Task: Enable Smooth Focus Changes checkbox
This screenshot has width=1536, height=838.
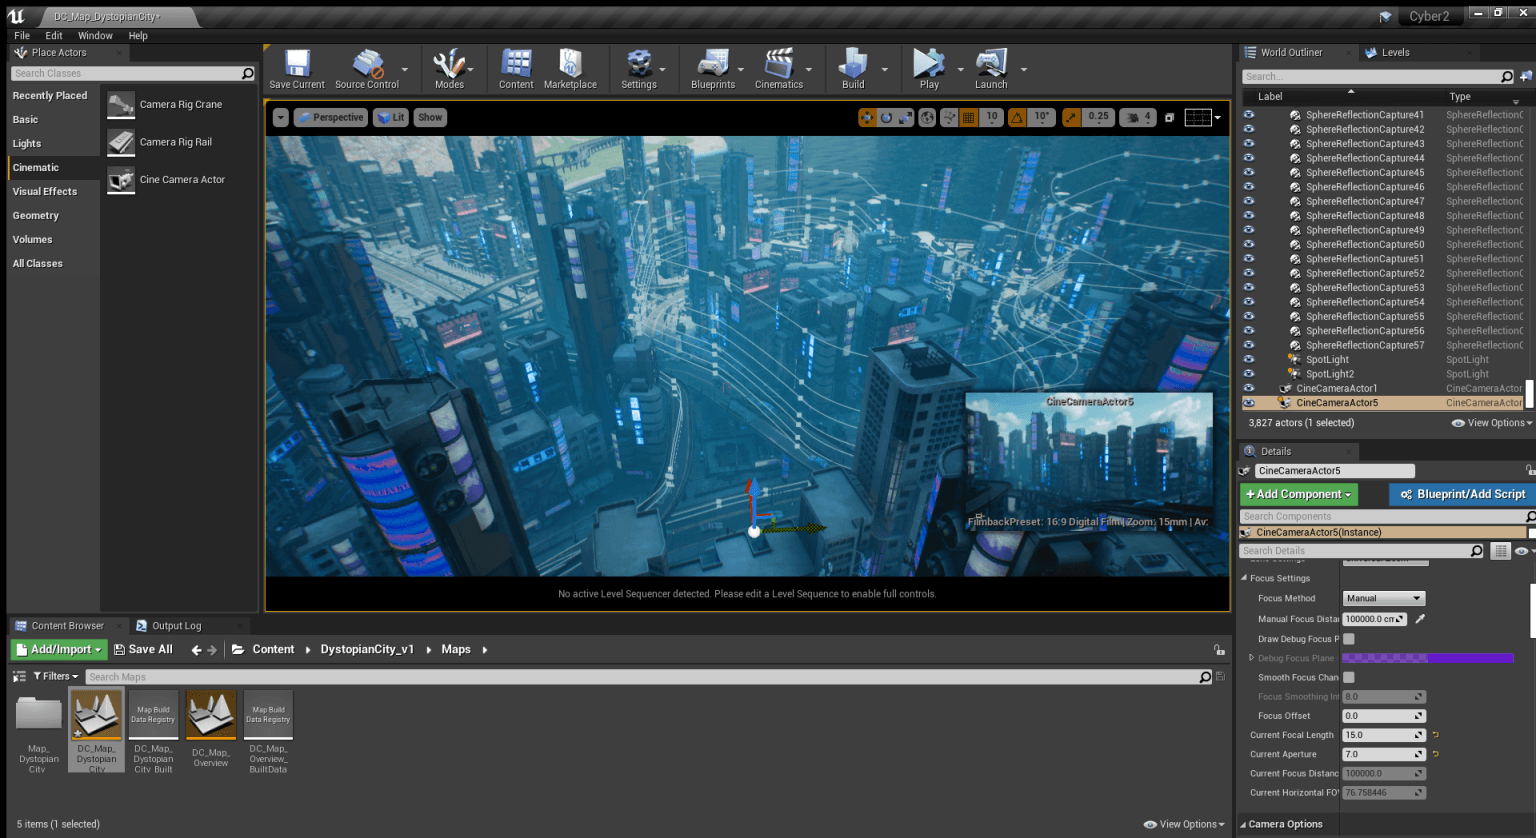Action: pos(1349,678)
